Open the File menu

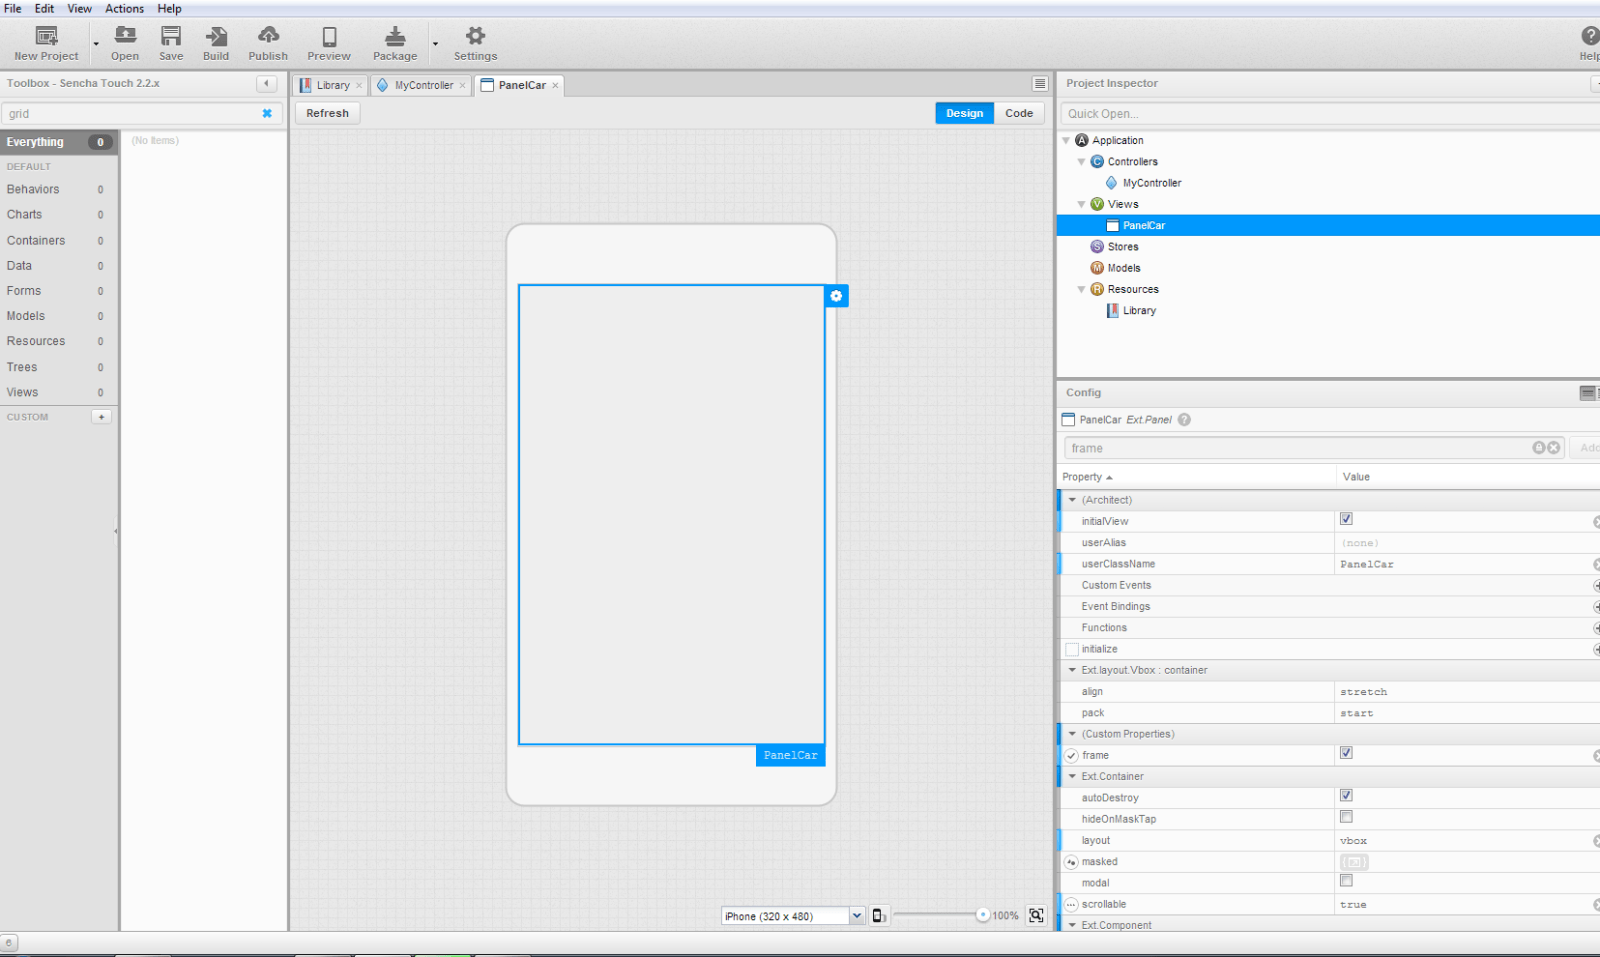[13, 9]
